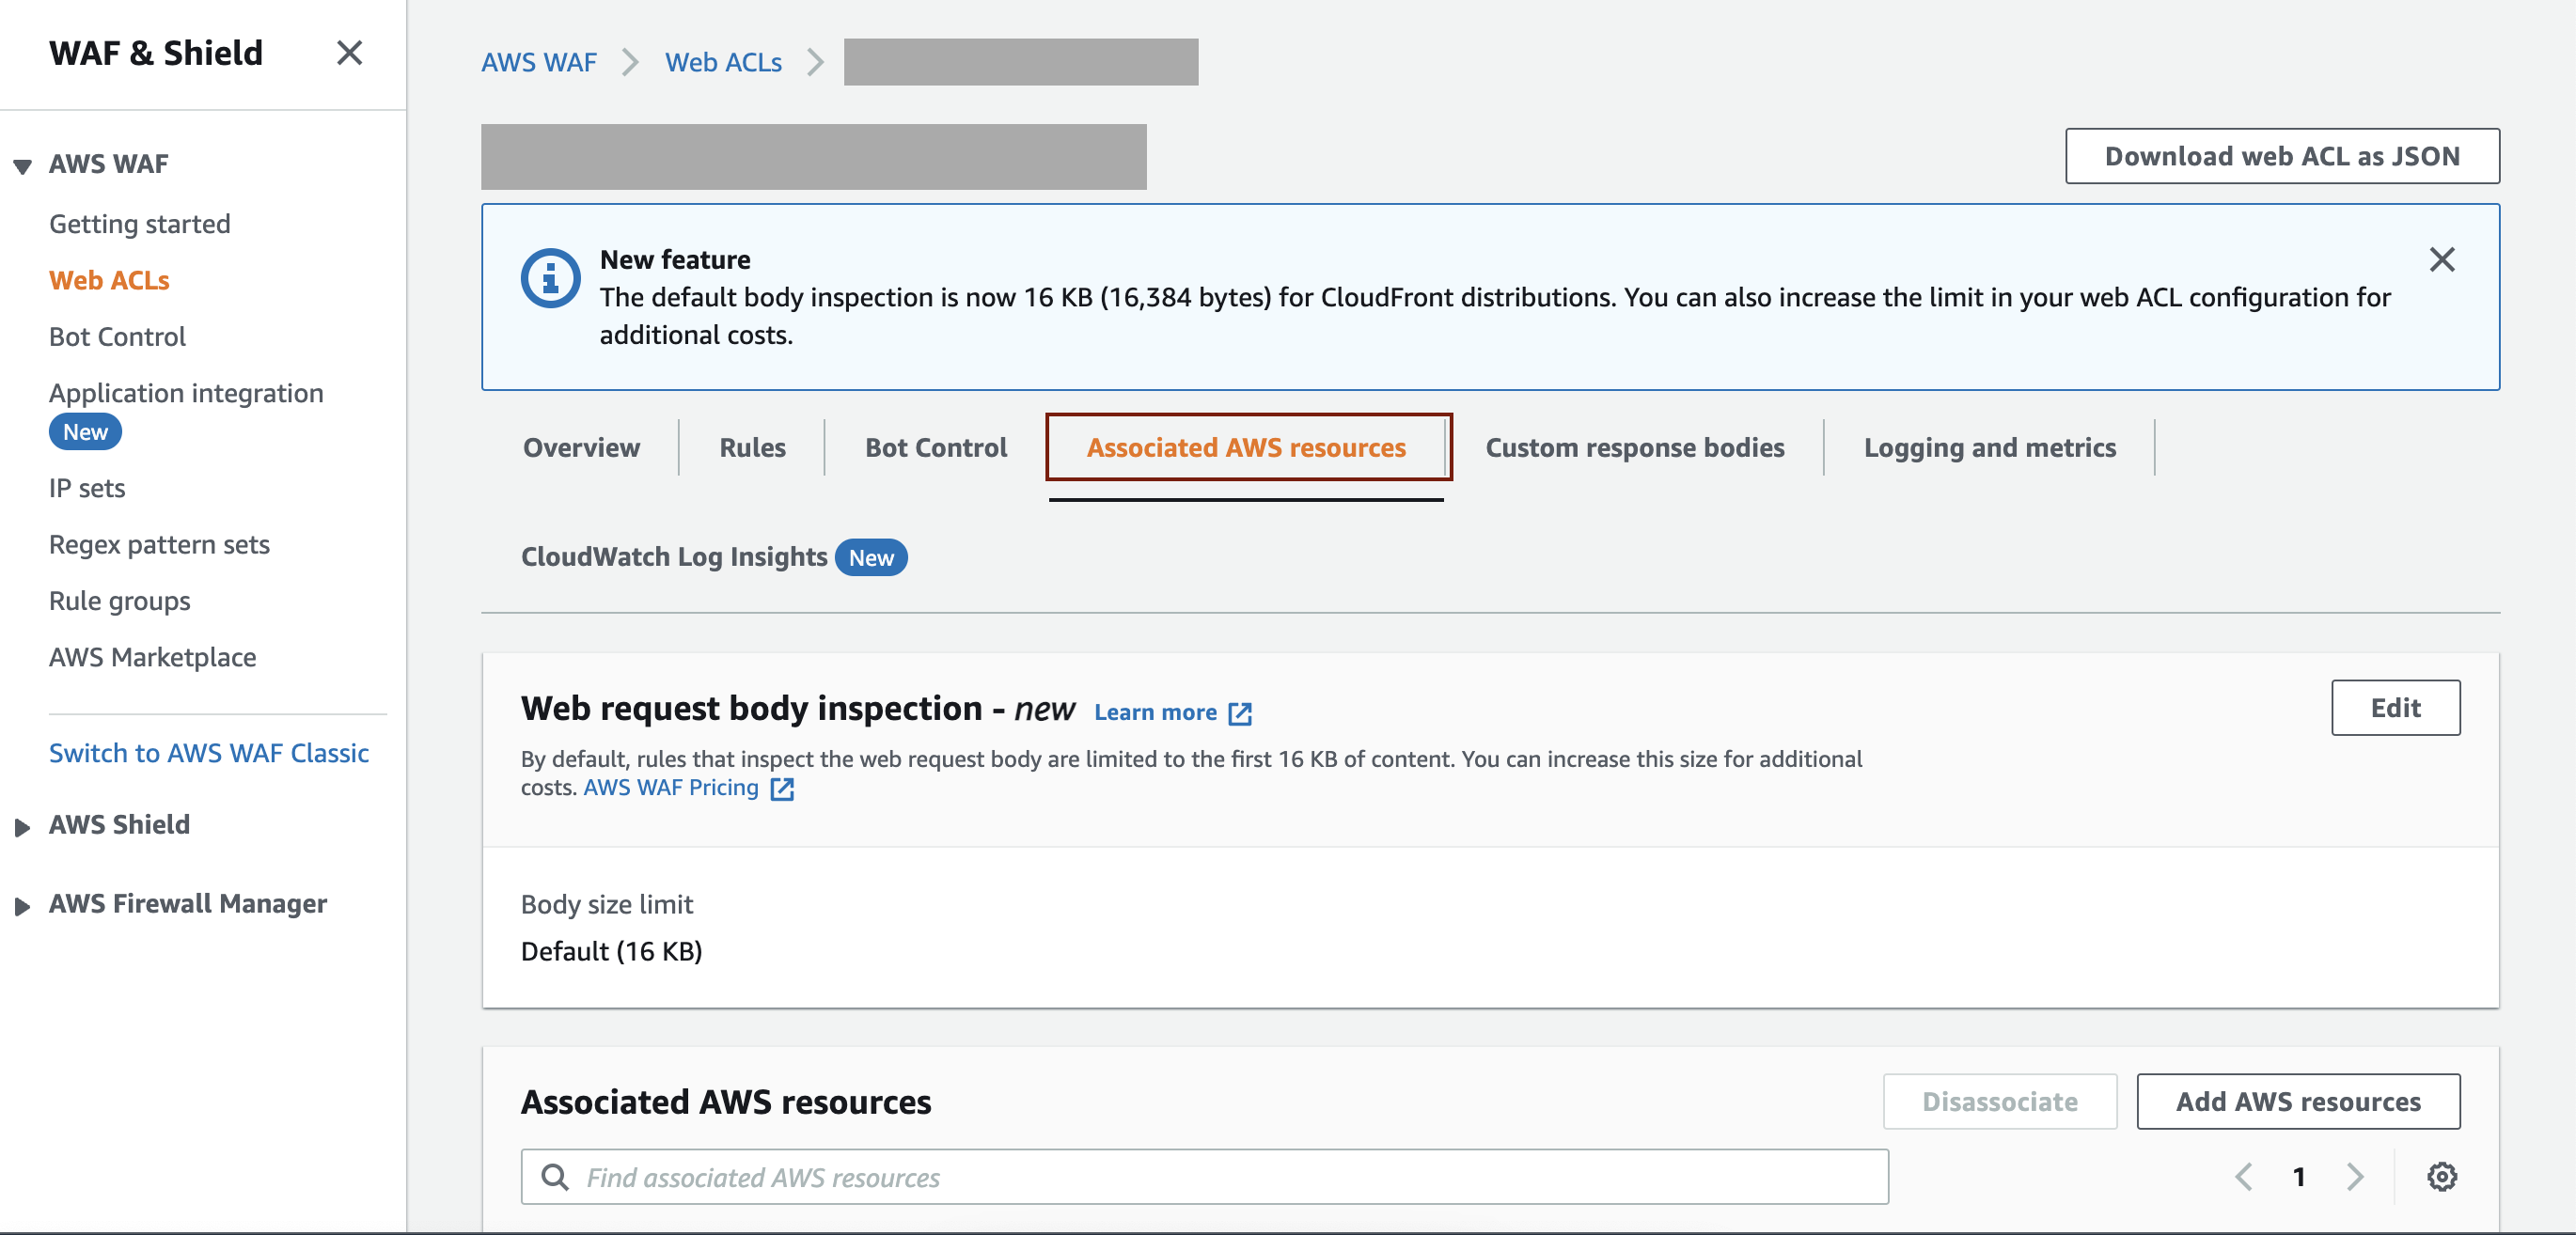The width and height of the screenshot is (2576, 1235).
Task: Click the info icon in the banner
Action: pyautogui.click(x=550, y=278)
